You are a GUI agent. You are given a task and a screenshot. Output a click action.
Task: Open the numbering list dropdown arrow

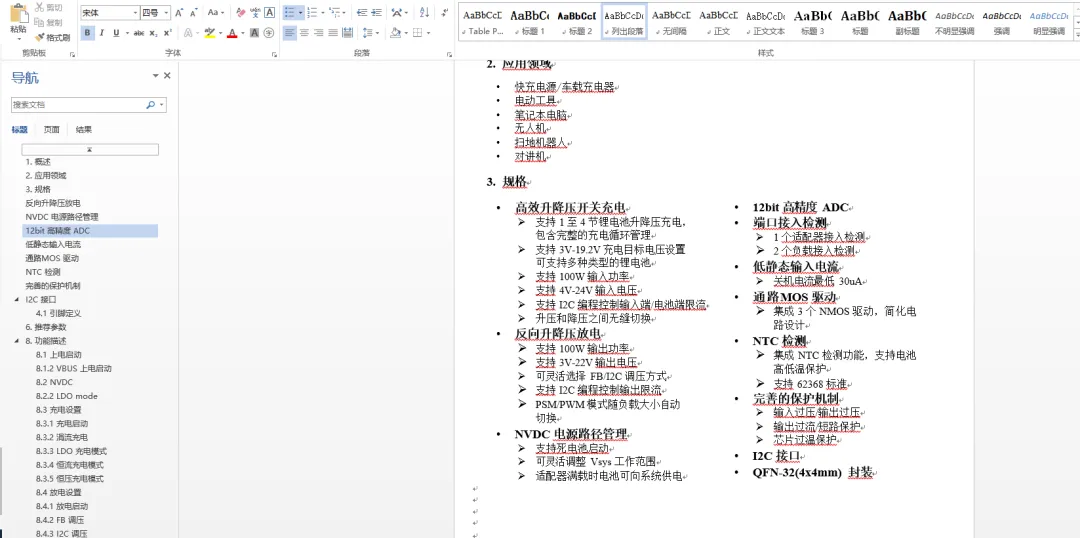[322, 12]
